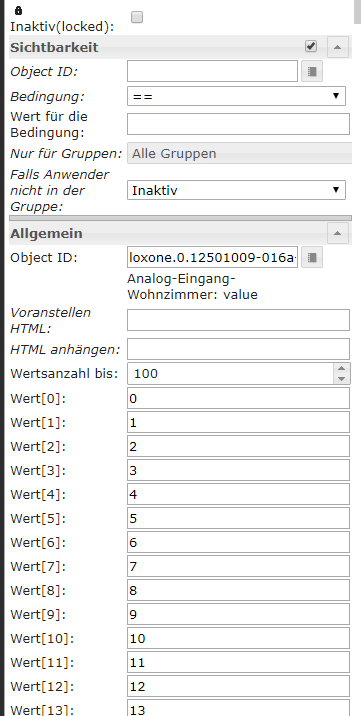Image resolution: width=361 pixels, height=716 pixels.
Task: Click the Wert[2] input field
Action: 238,446
